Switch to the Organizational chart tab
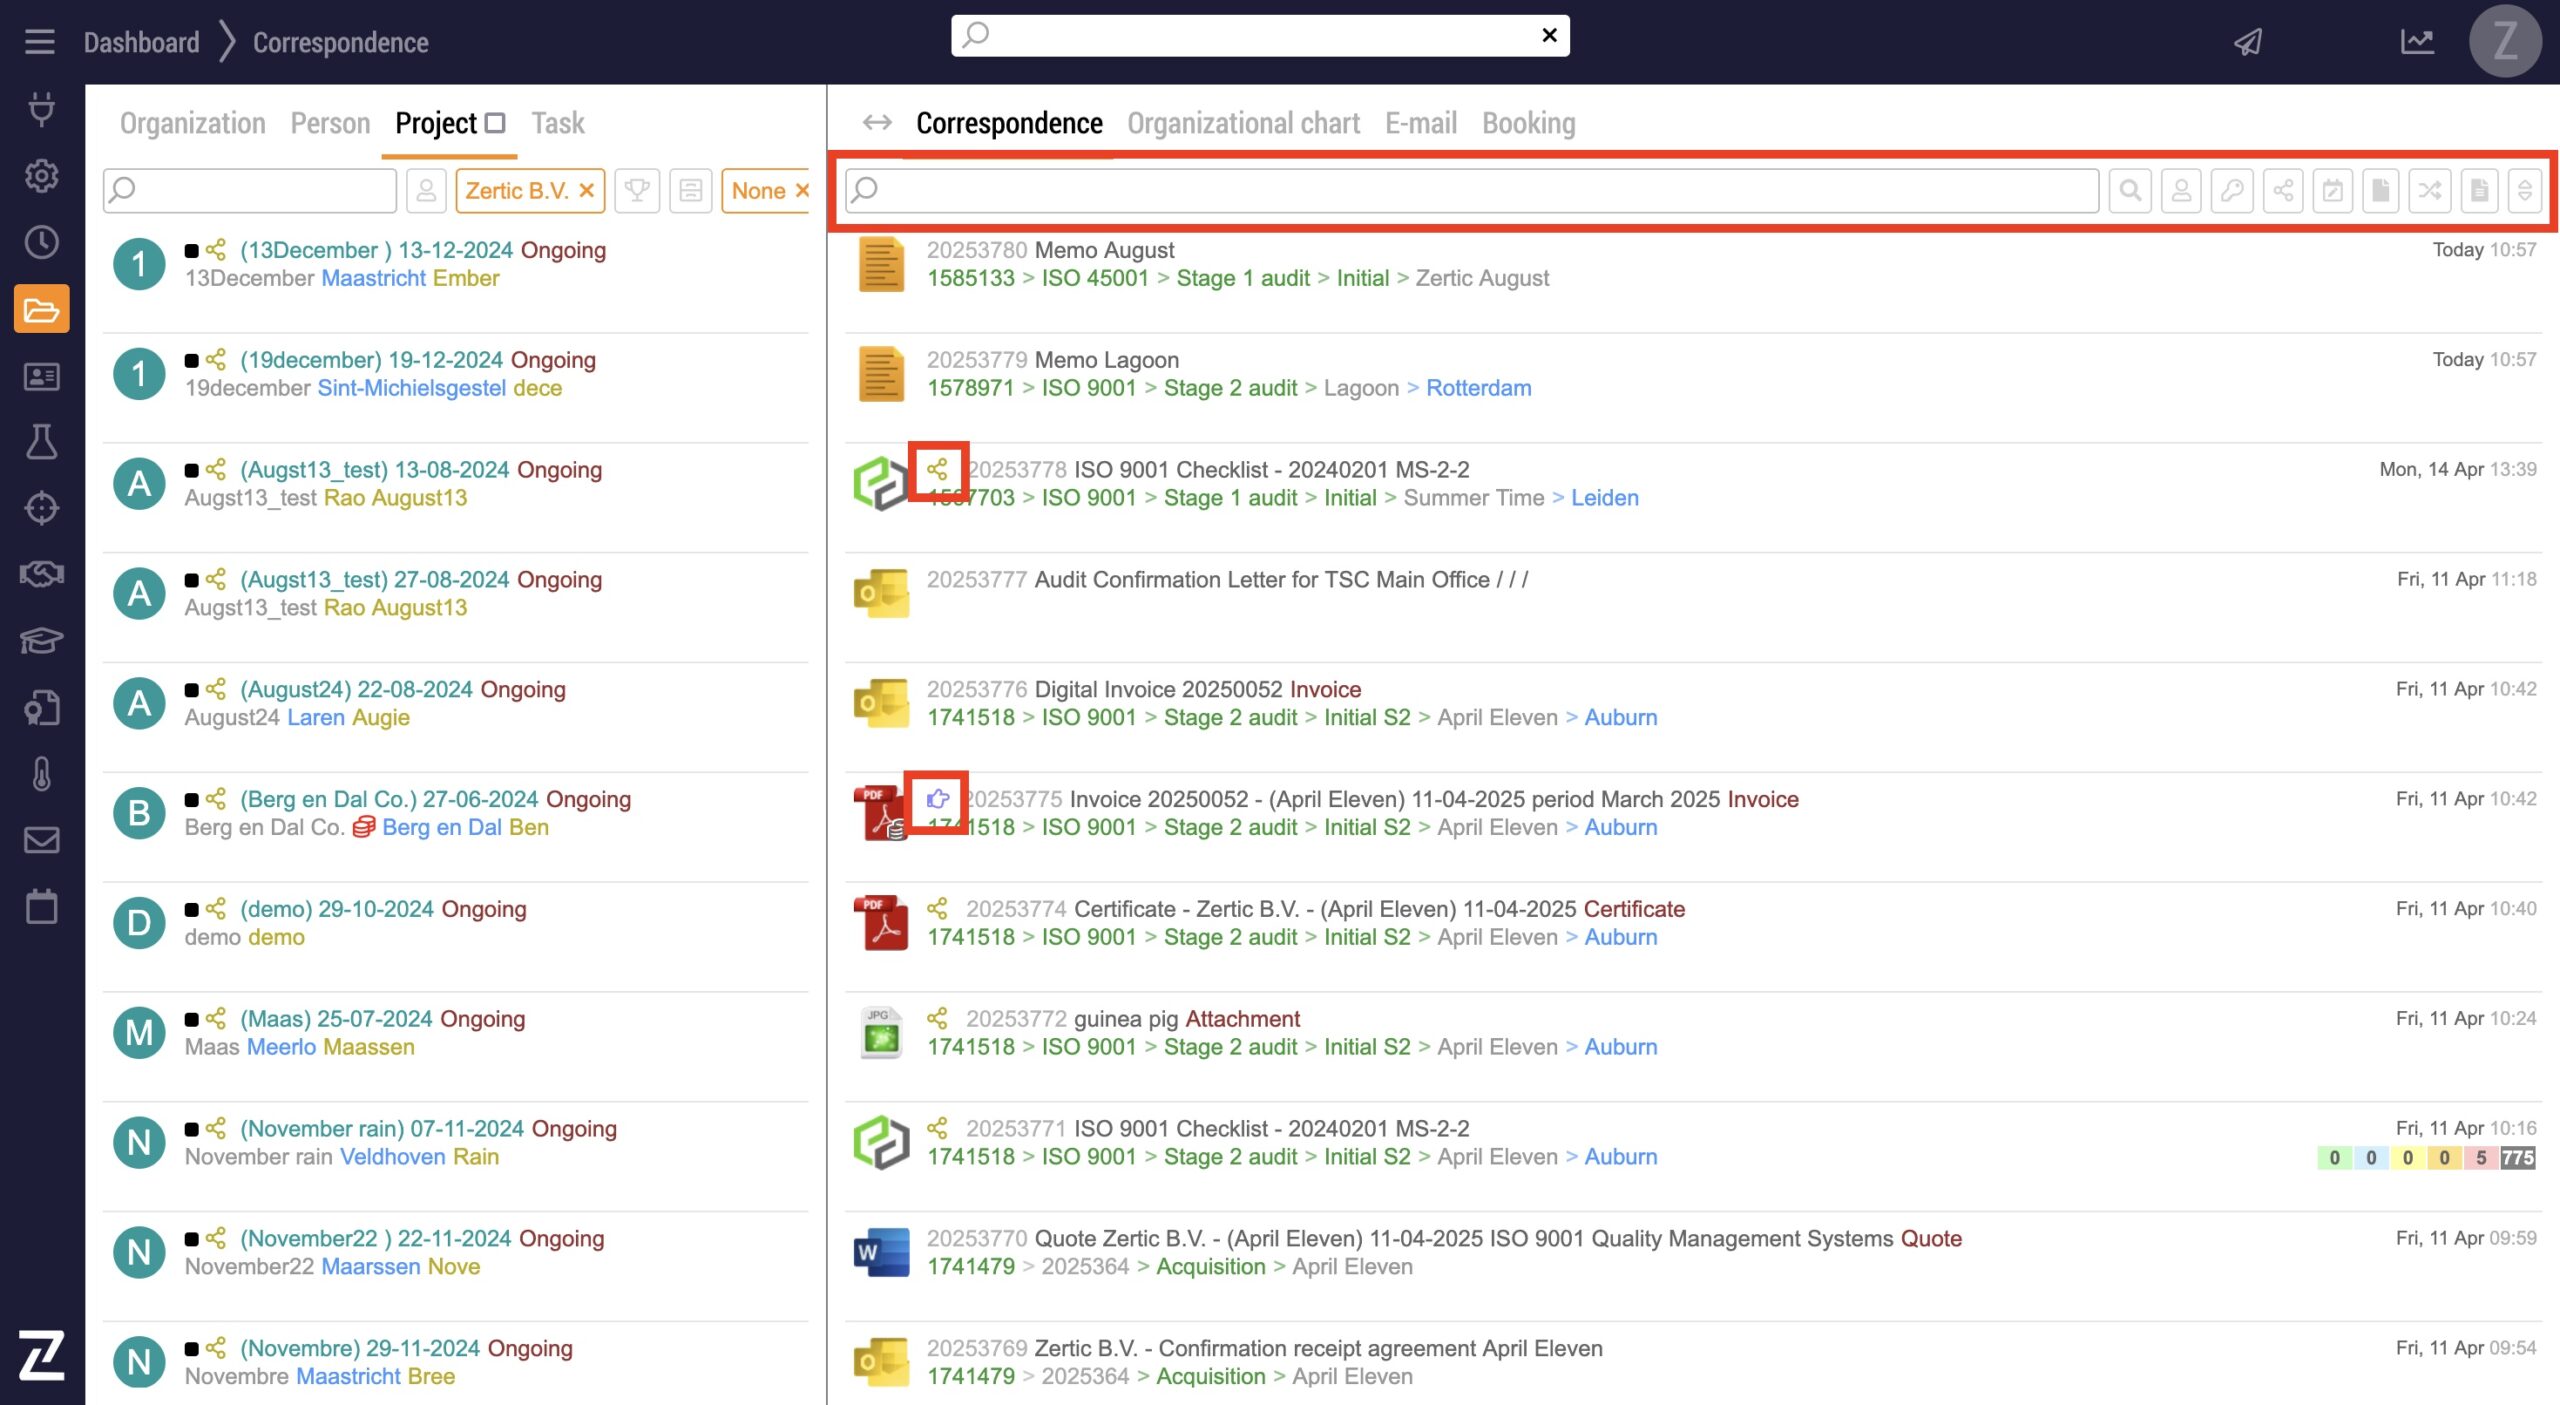 click(x=1243, y=123)
